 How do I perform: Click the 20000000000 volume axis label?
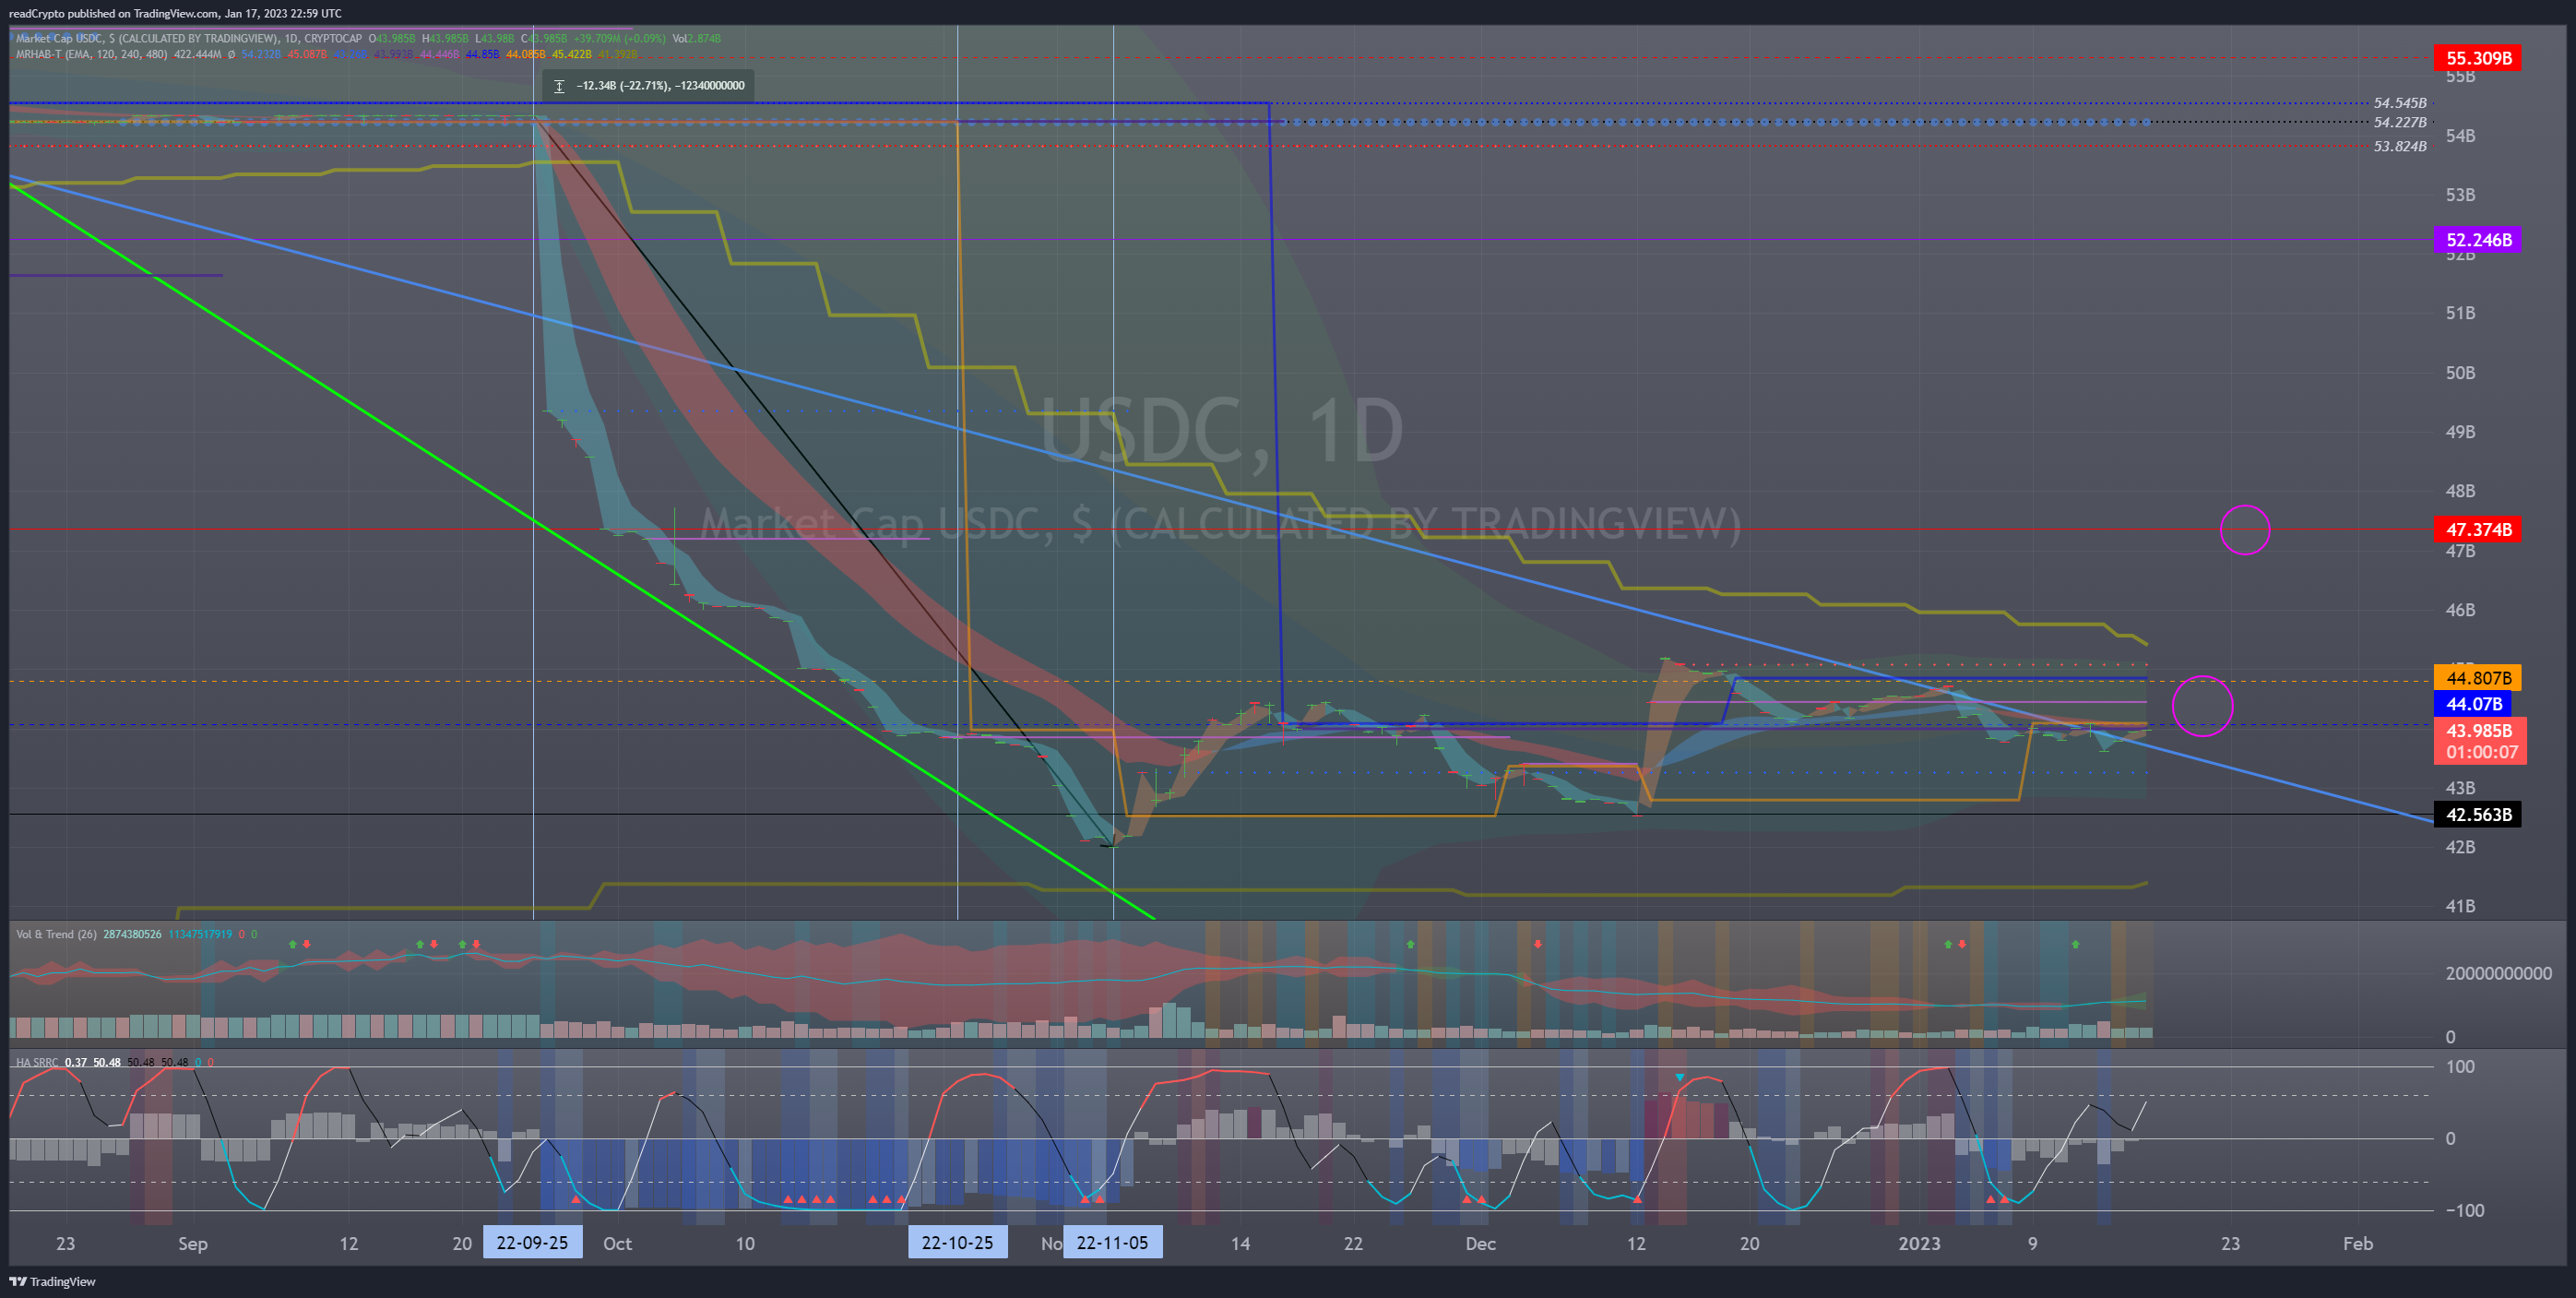click(x=2498, y=974)
